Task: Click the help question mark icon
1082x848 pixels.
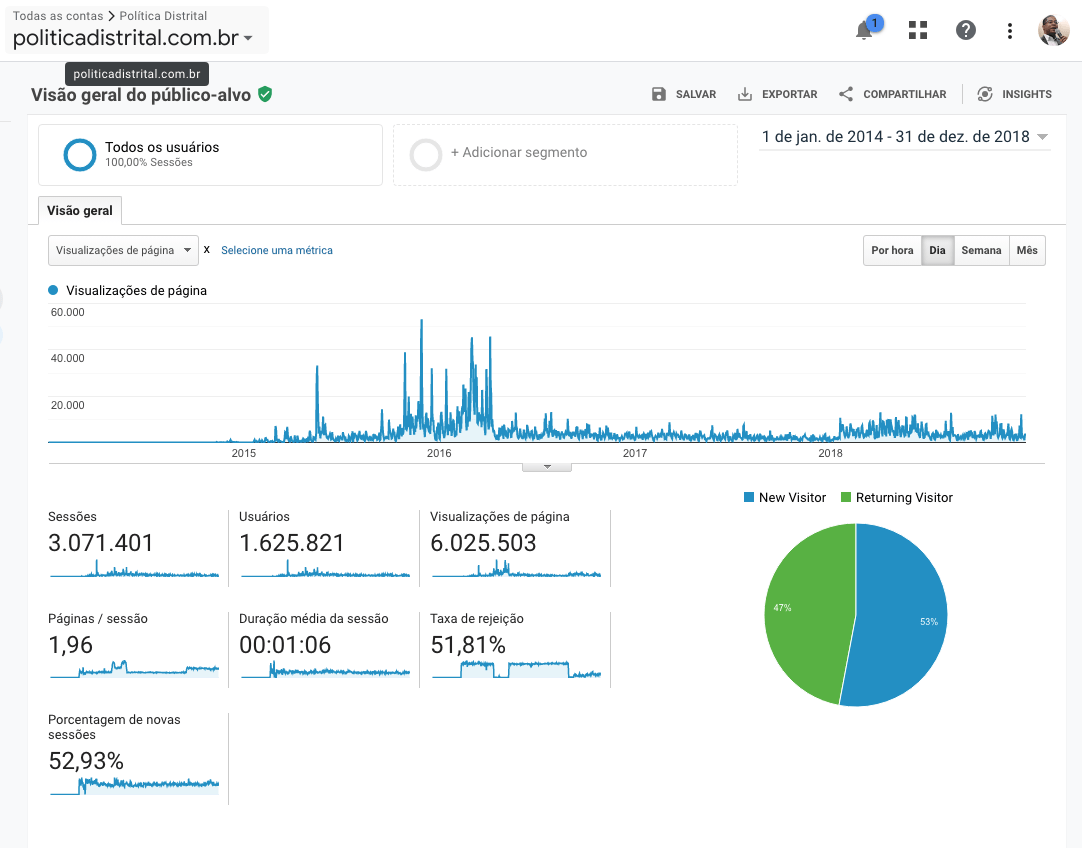Action: pyautogui.click(x=965, y=30)
